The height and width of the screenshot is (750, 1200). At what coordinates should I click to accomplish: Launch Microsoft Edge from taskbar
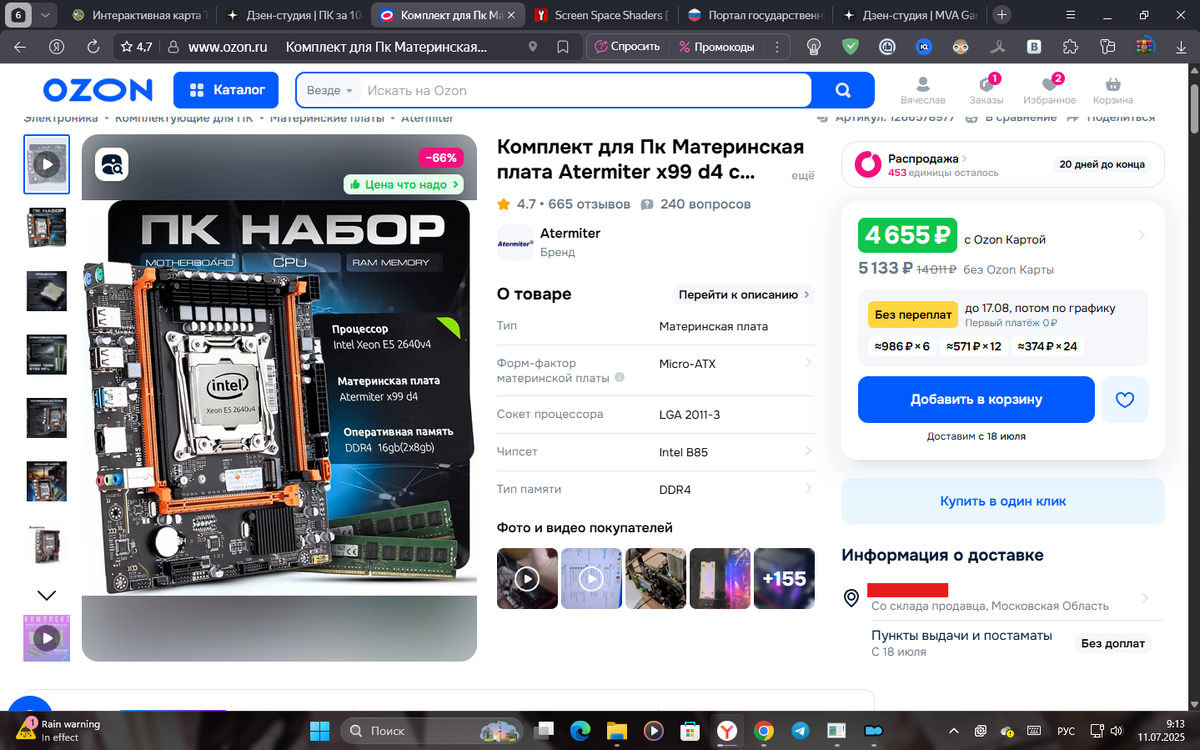tap(579, 730)
